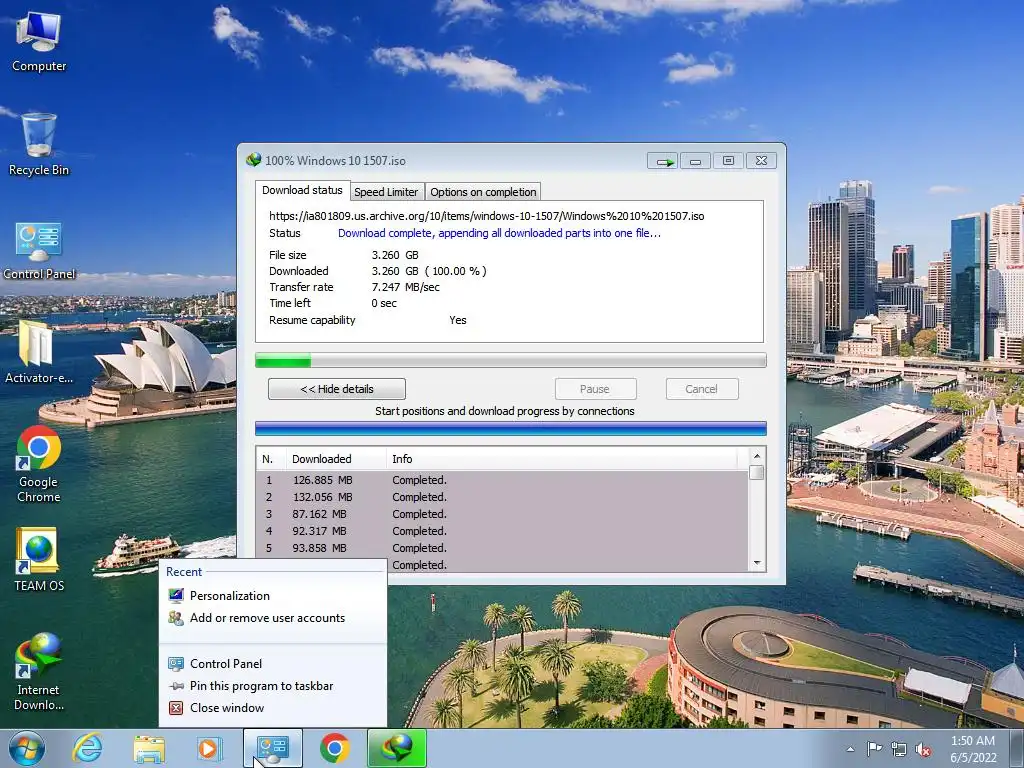The image size is (1024, 768).
Task: Open Windows Media Player from the taskbar
Action: tap(210, 748)
